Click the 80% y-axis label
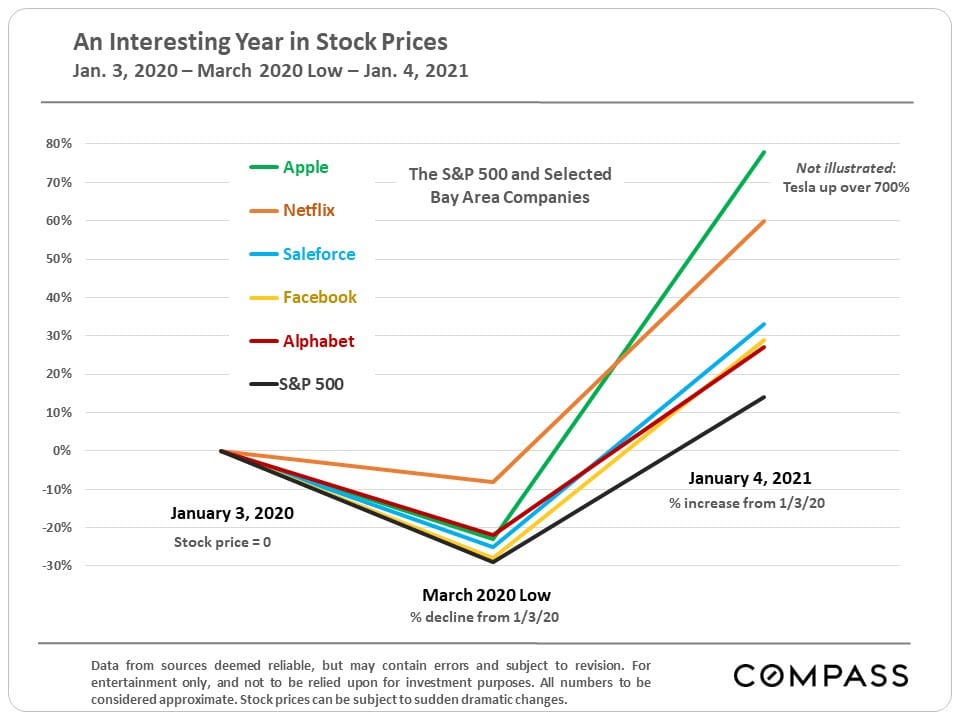Image resolution: width=960 pixels, height=720 pixels. (59, 143)
